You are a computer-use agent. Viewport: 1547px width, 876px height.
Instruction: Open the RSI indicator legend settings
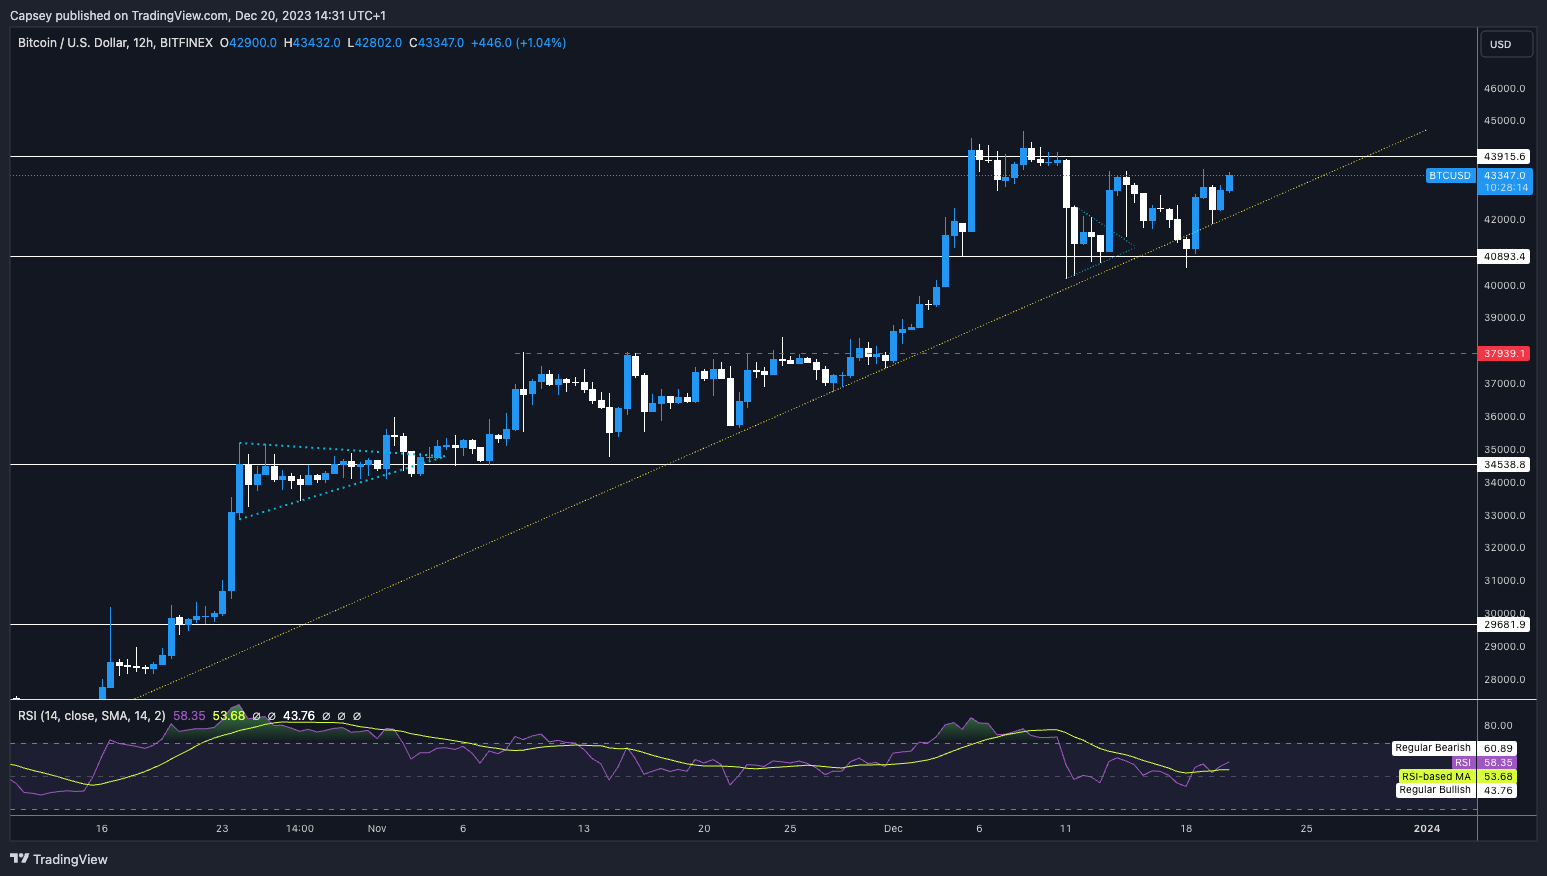(91, 716)
